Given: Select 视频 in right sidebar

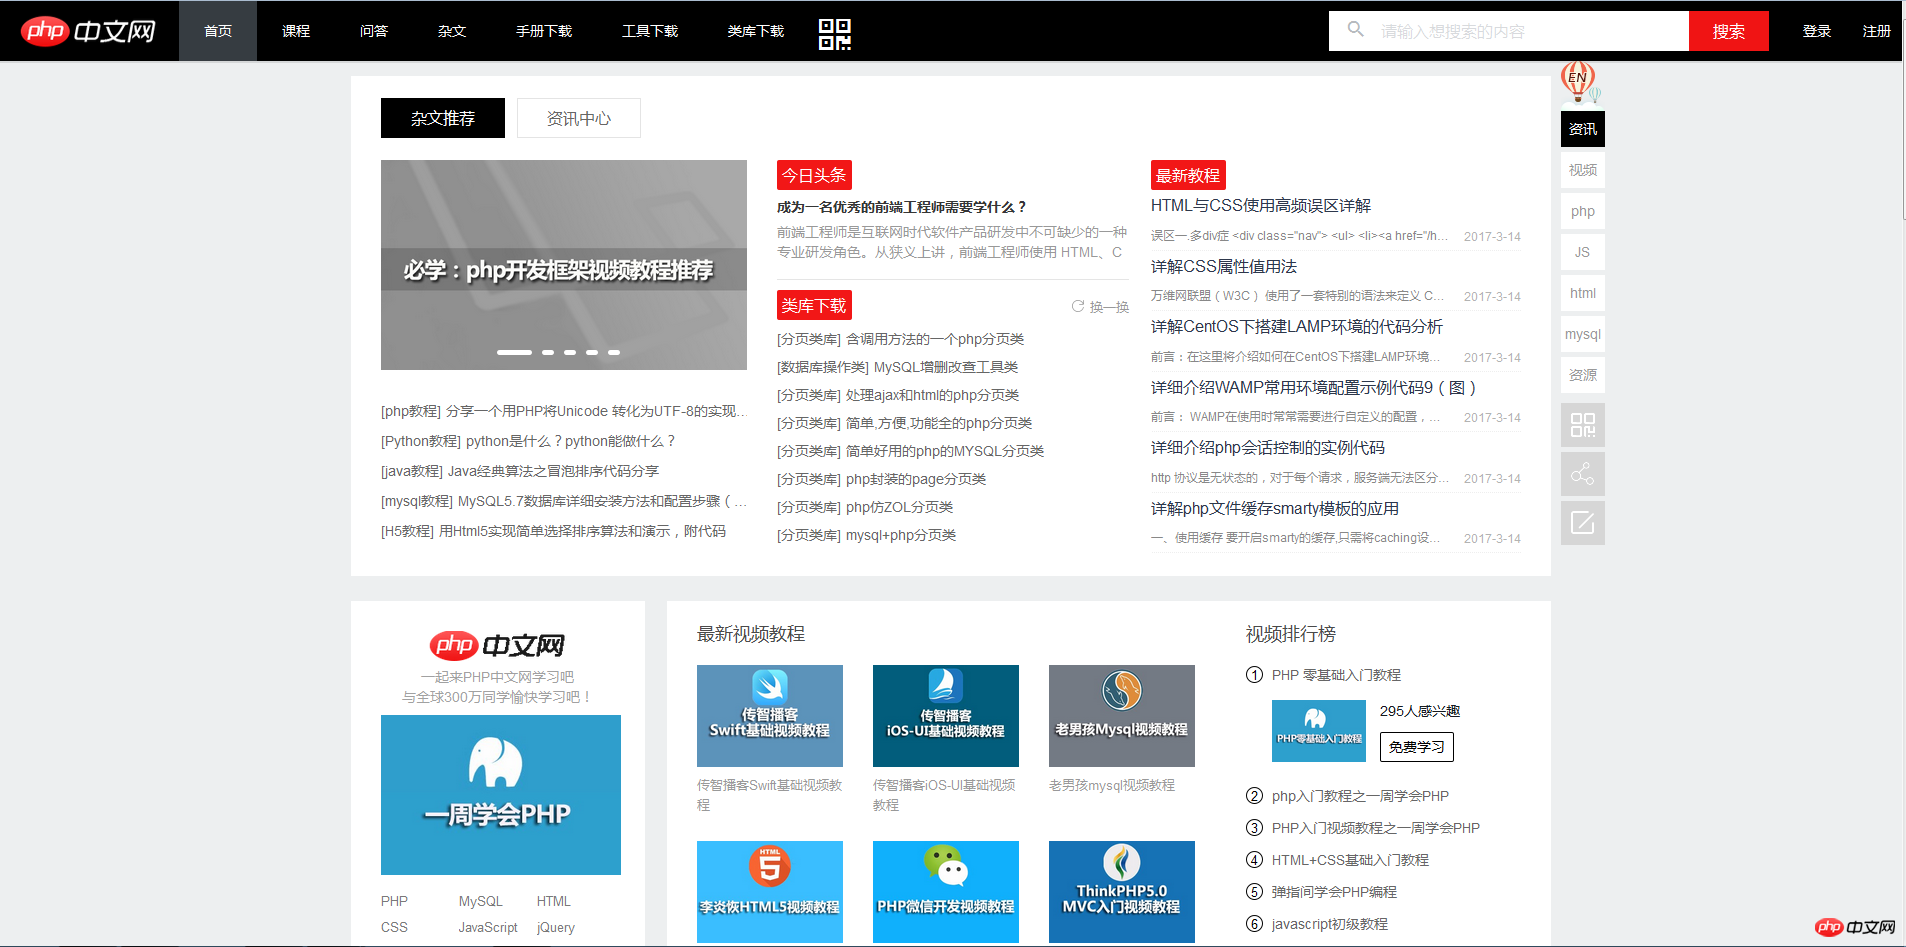Looking at the screenshot, I should (x=1583, y=170).
